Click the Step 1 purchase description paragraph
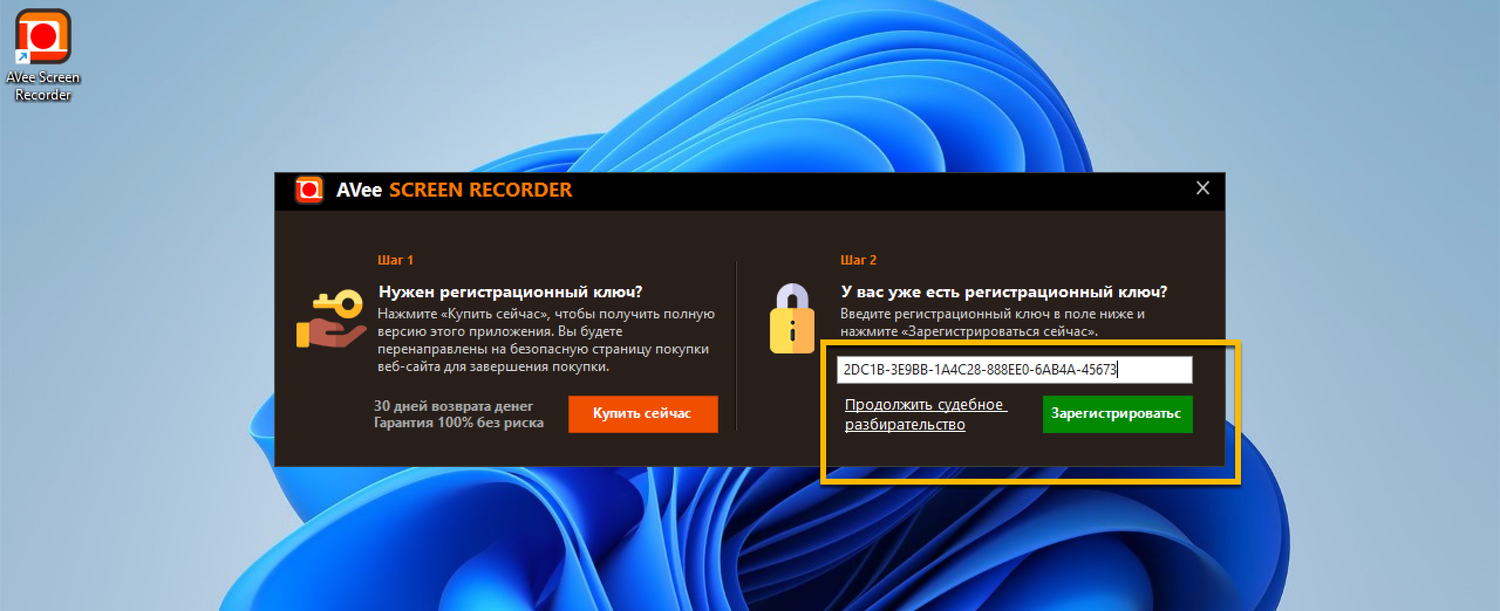Screen dimensions: 1500x611 pyautogui.click(x=546, y=340)
